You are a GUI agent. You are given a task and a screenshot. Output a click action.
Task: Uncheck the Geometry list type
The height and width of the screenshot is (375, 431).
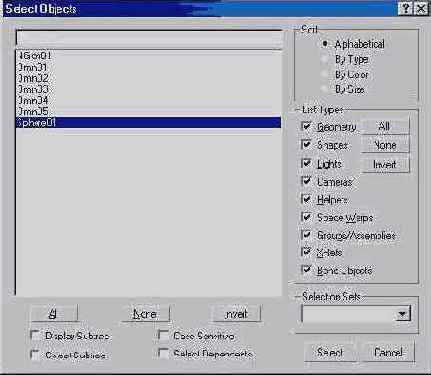coord(306,126)
